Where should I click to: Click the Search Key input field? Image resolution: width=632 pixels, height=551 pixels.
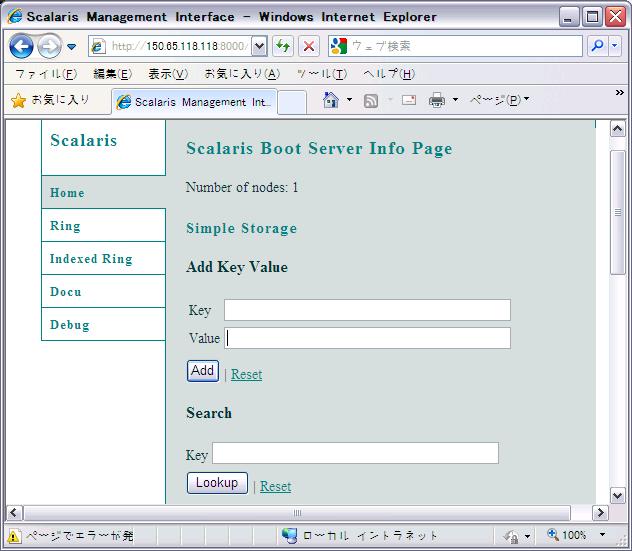355,454
